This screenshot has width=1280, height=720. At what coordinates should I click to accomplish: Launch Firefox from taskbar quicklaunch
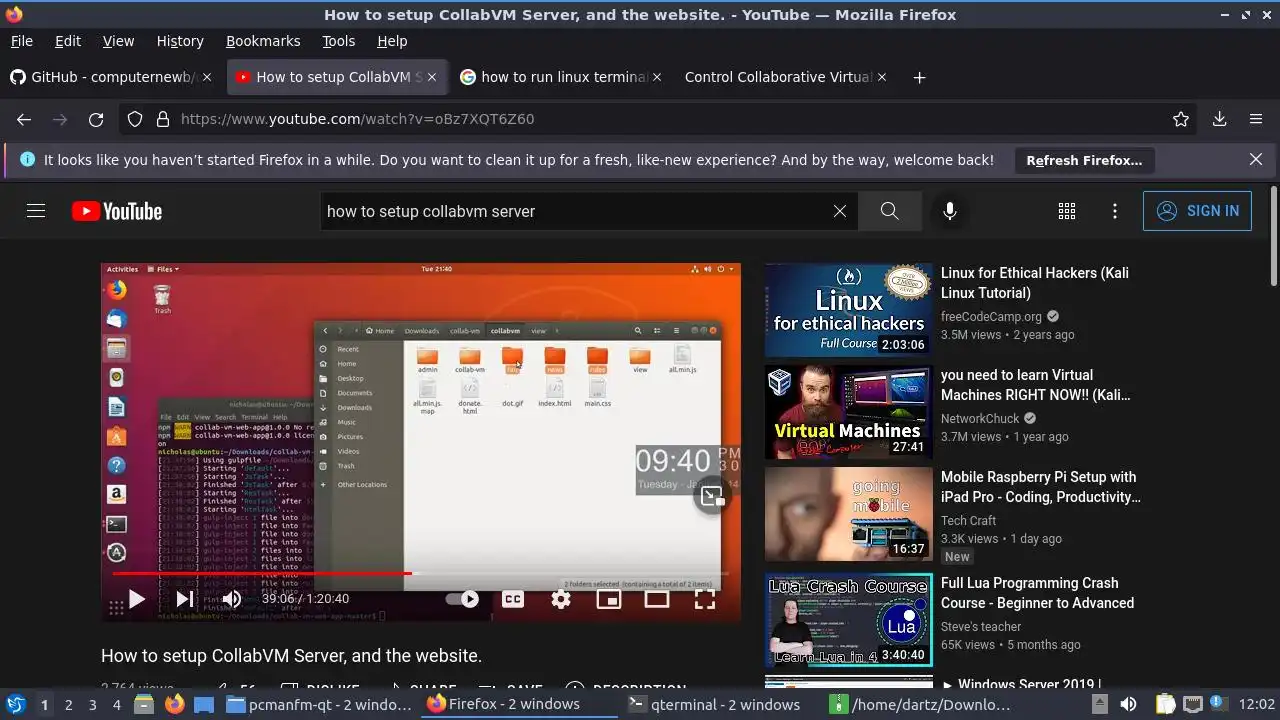tap(174, 704)
